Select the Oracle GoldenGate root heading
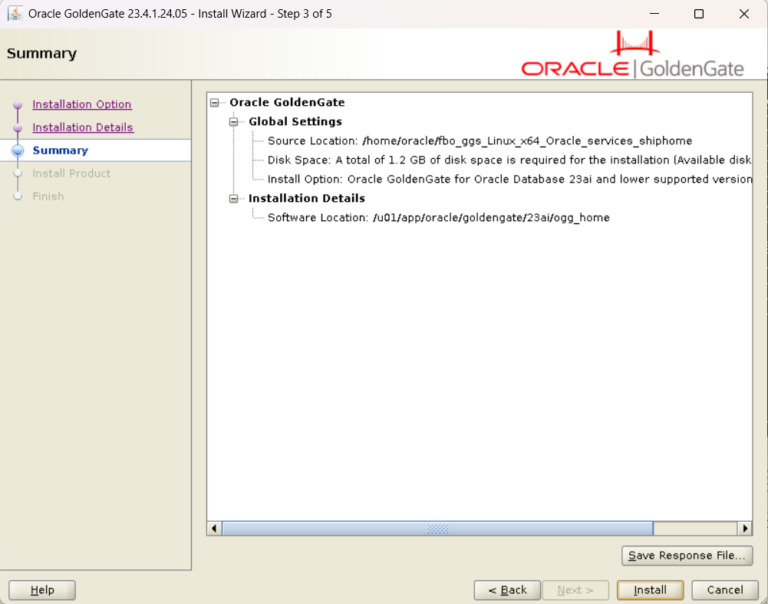 287,102
